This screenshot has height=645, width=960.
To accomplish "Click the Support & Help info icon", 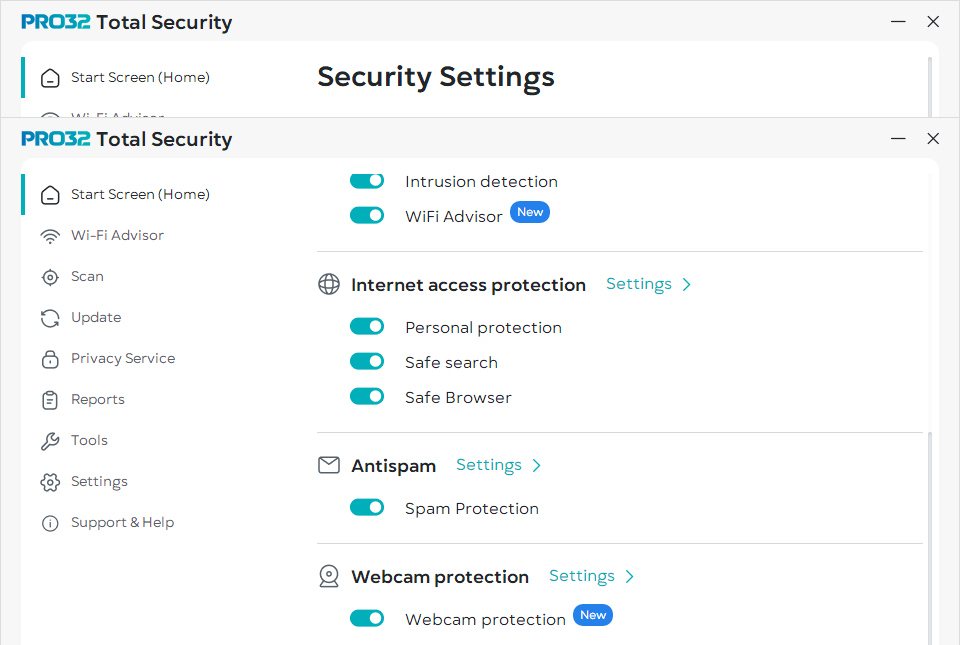I will 50,523.
